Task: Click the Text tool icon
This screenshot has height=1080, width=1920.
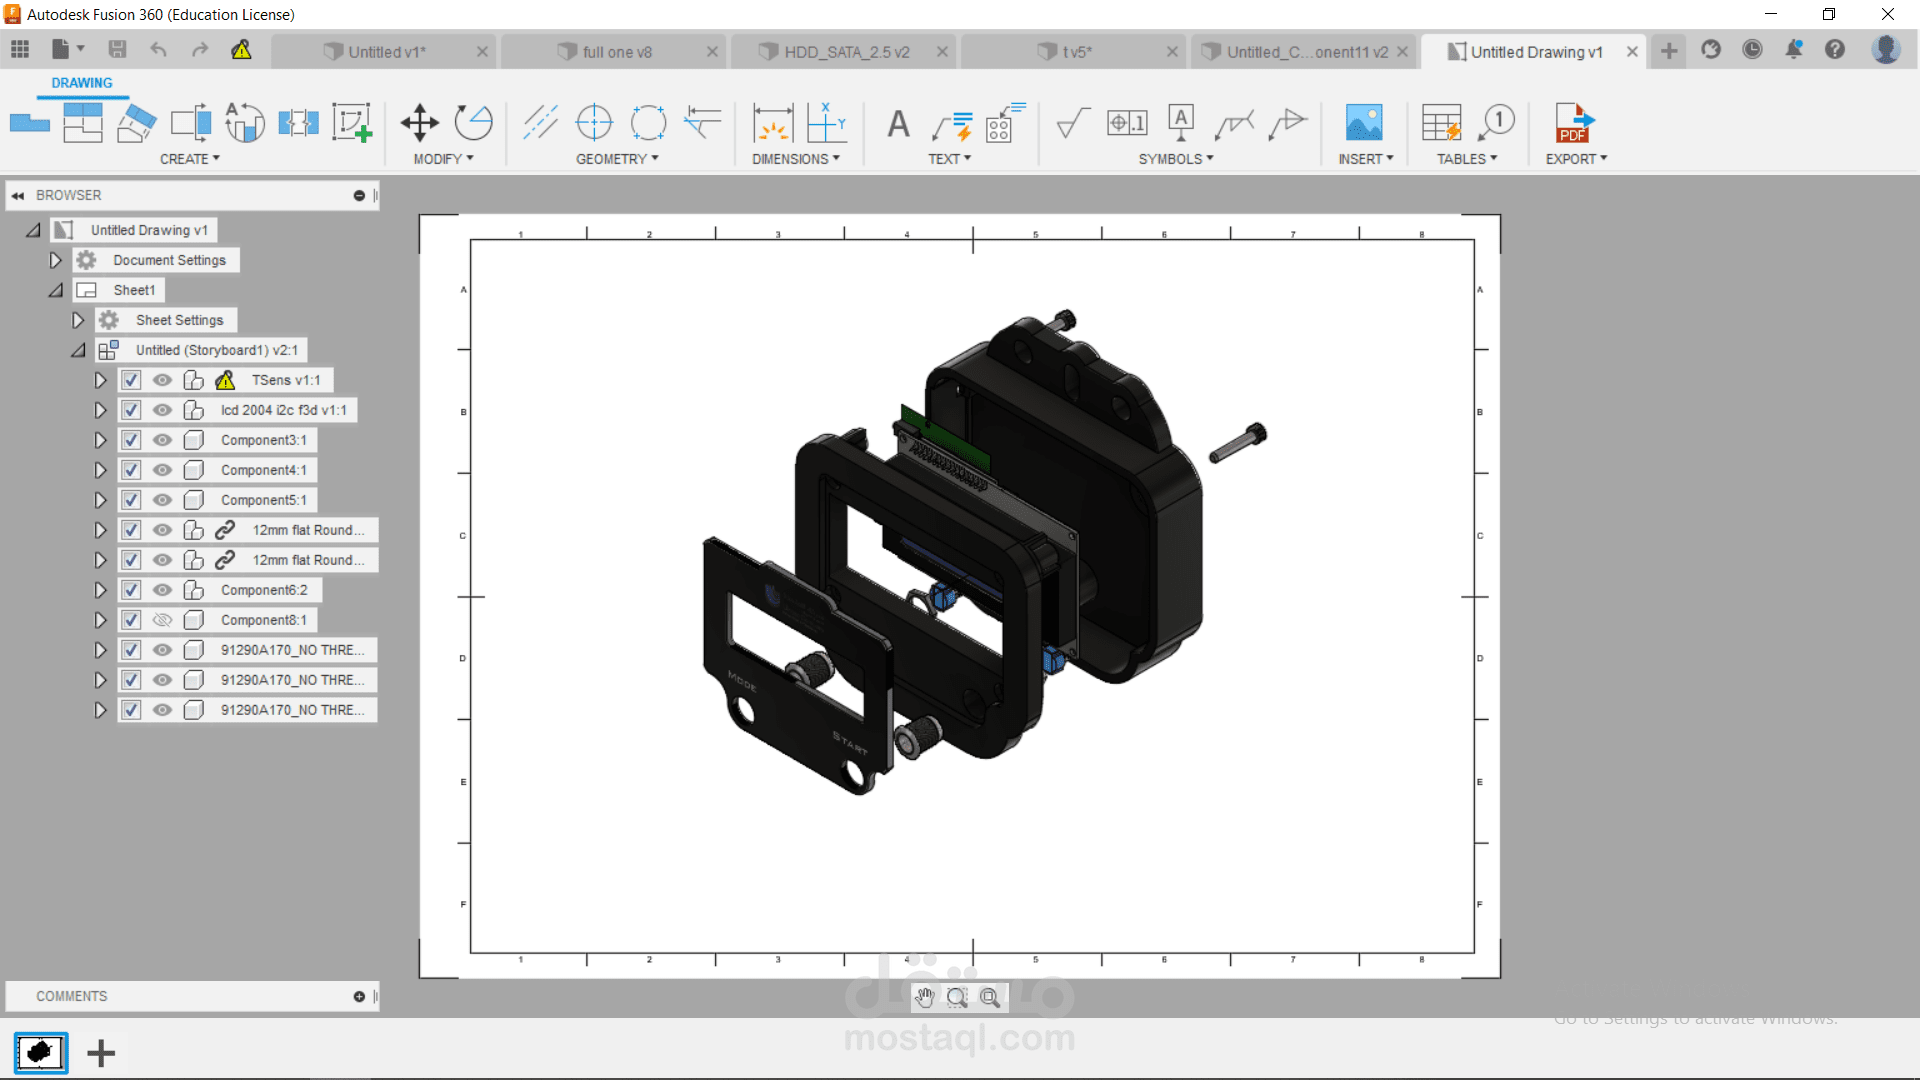Action: pos(898,124)
